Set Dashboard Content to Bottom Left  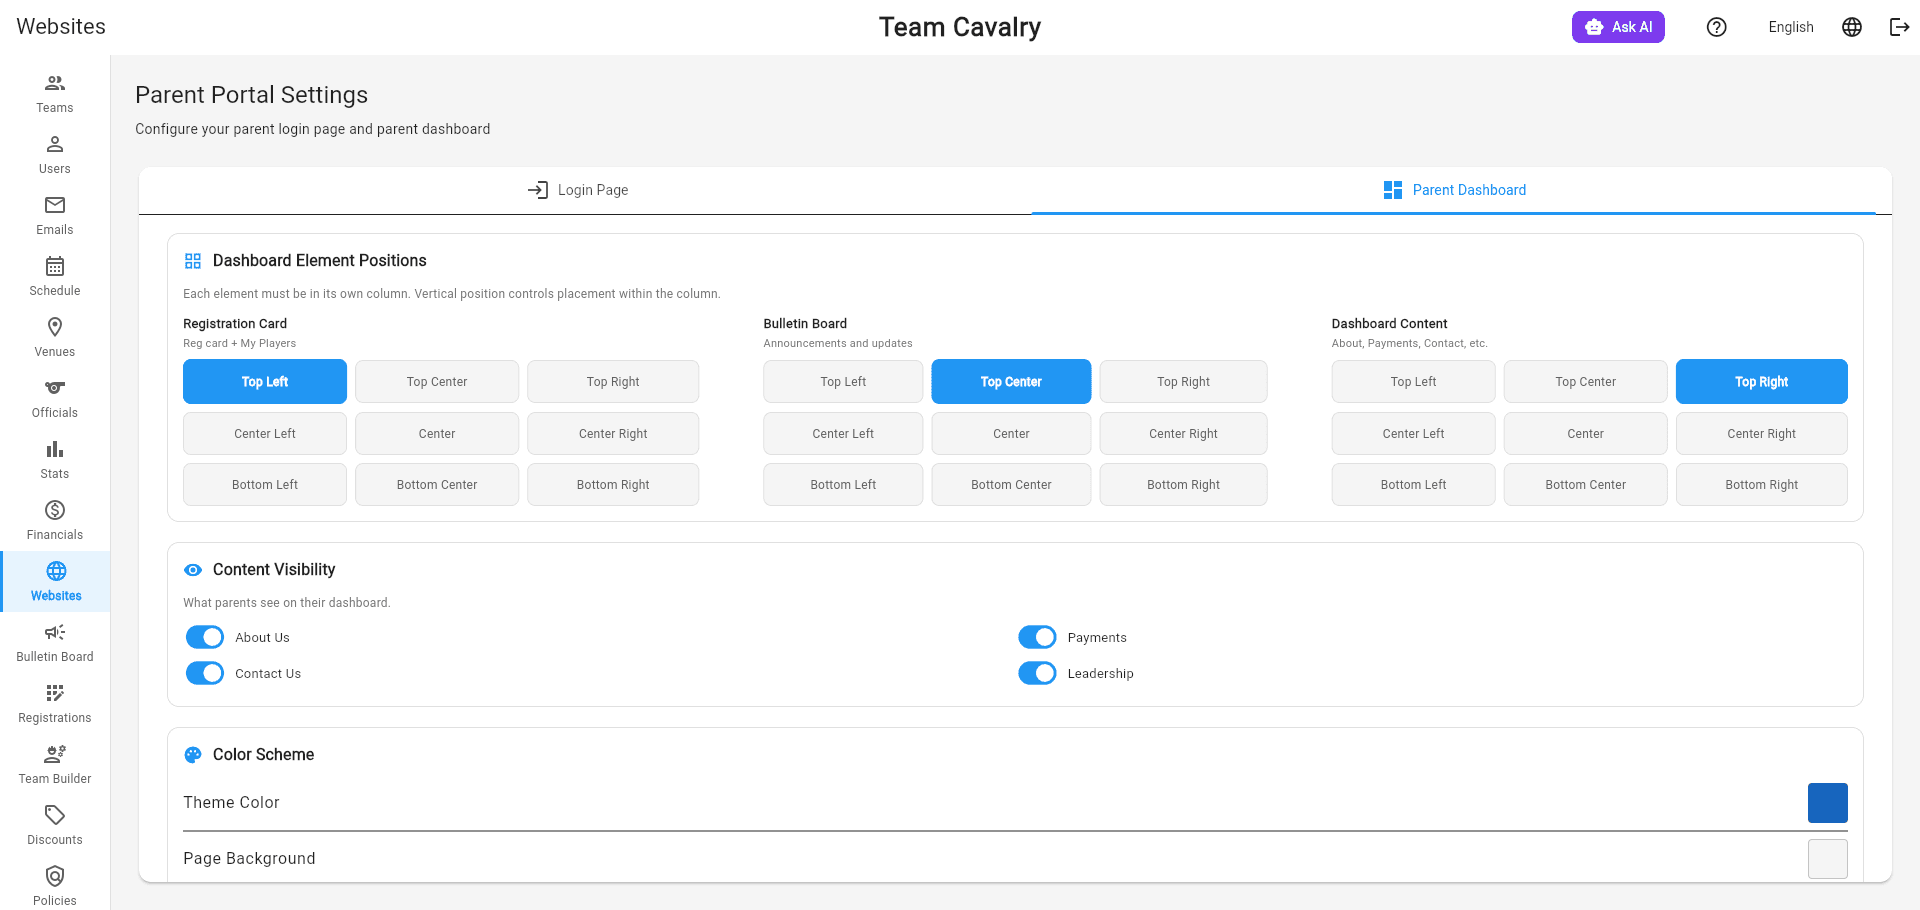pos(1413,485)
